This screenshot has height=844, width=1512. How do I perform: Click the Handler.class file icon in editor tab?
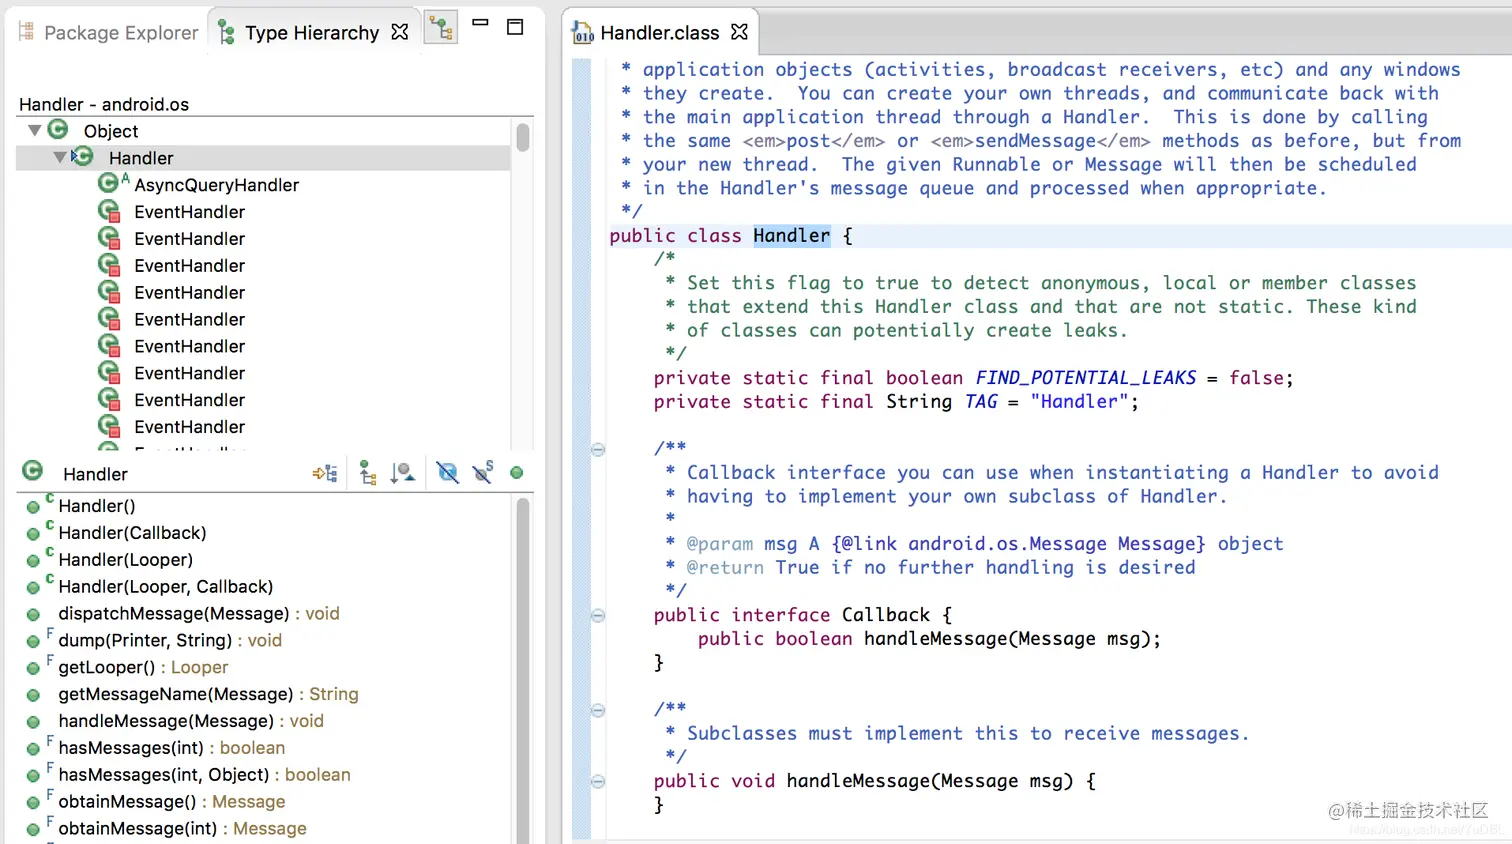click(x=583, y=33)
